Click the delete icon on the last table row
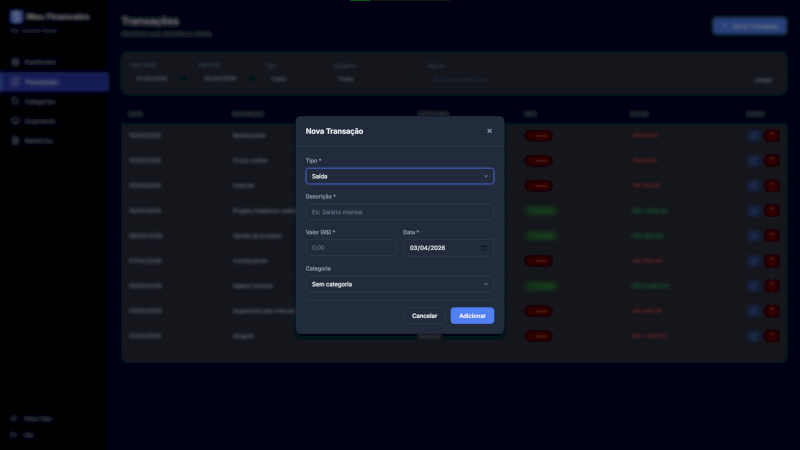Screen dimensions: 800x450 pyautogui.click(x=772, y=335)
